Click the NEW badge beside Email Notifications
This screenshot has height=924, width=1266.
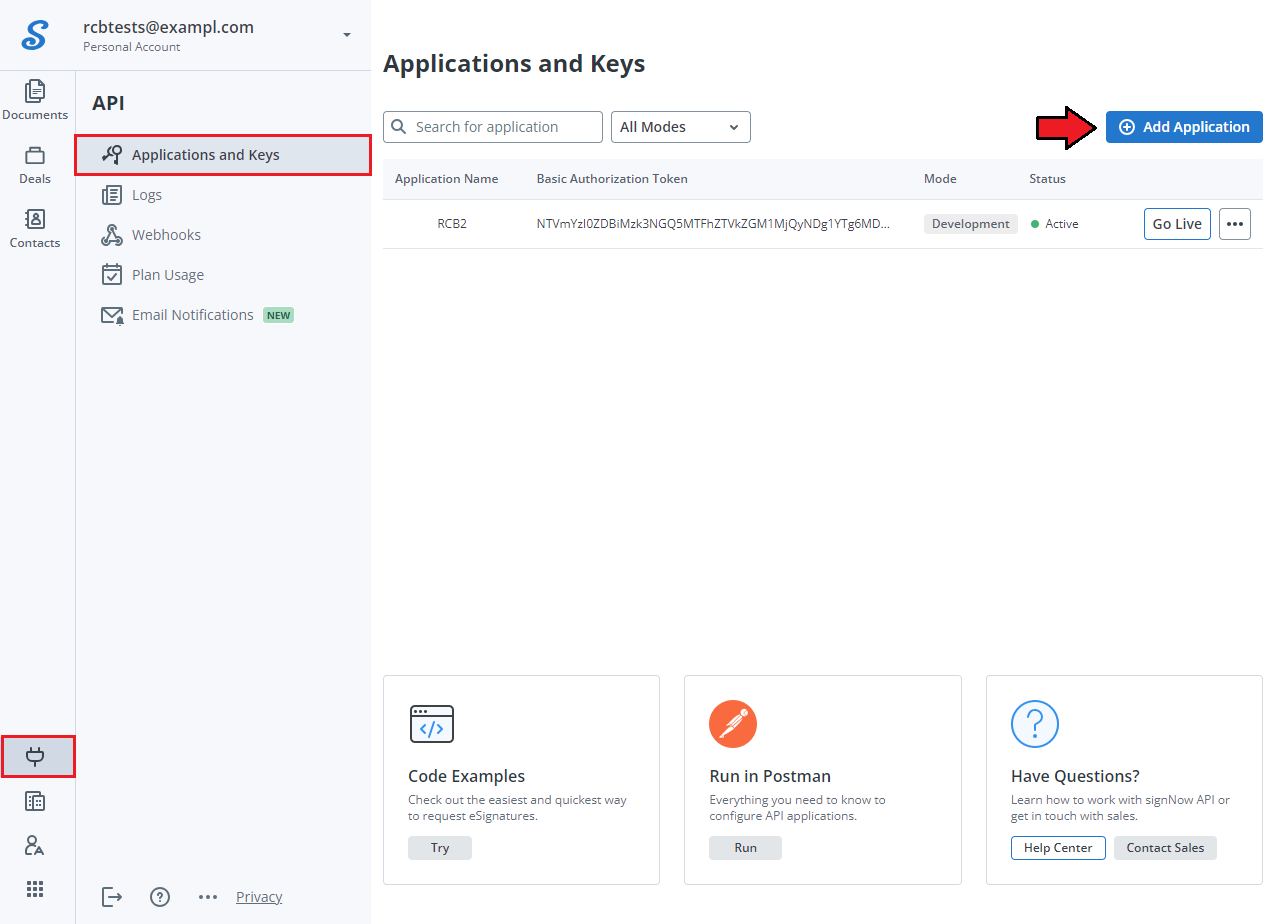click(278, 315)
